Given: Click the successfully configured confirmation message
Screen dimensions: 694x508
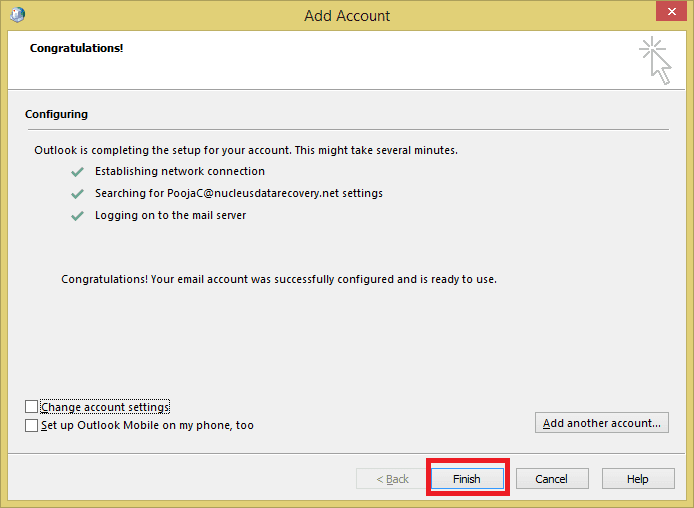Looking at the screenshot, I should pyautogui.click(x=279, y=279).
